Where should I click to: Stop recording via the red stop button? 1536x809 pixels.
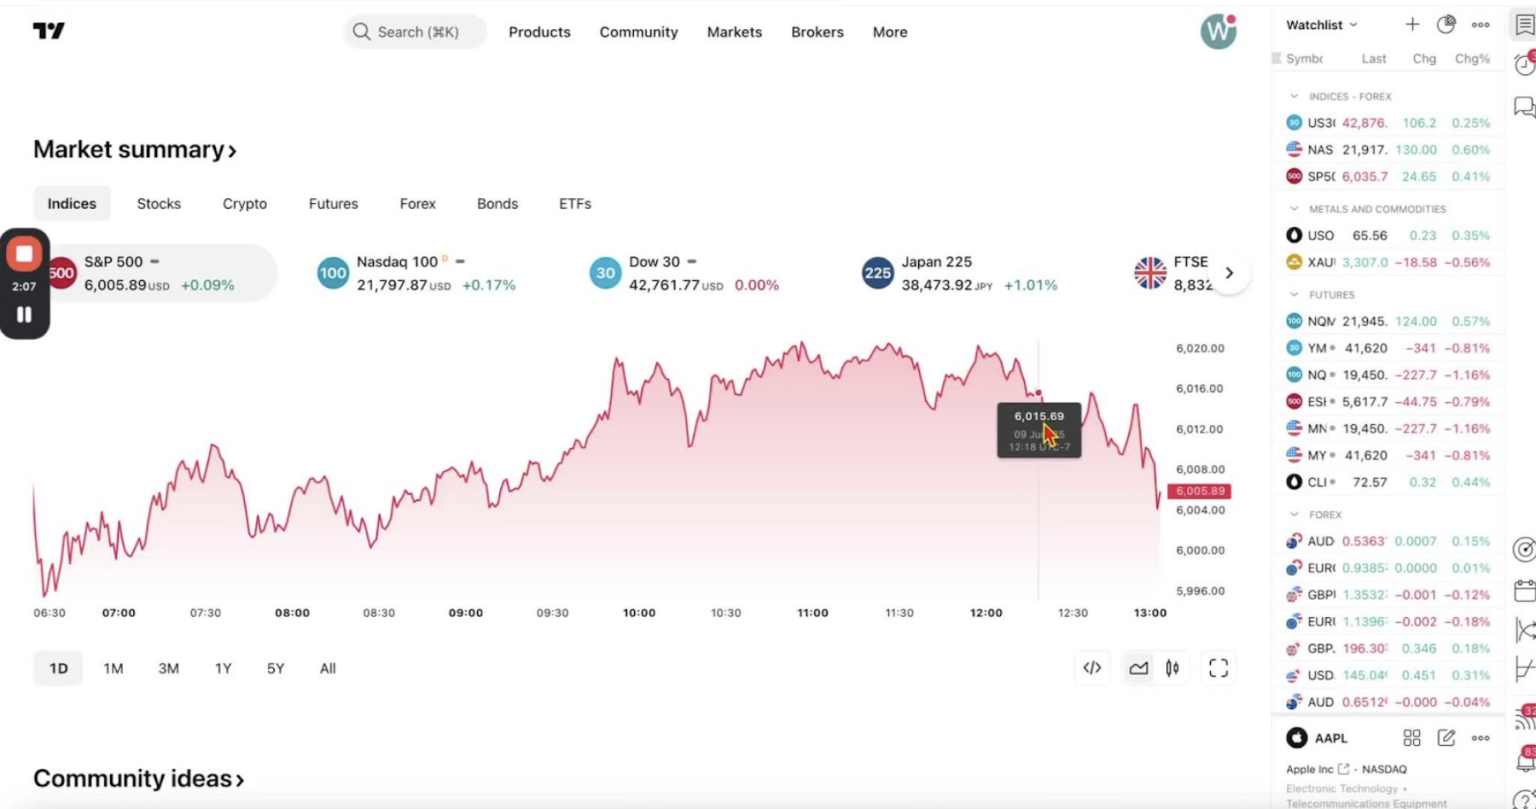click(24, 253)
